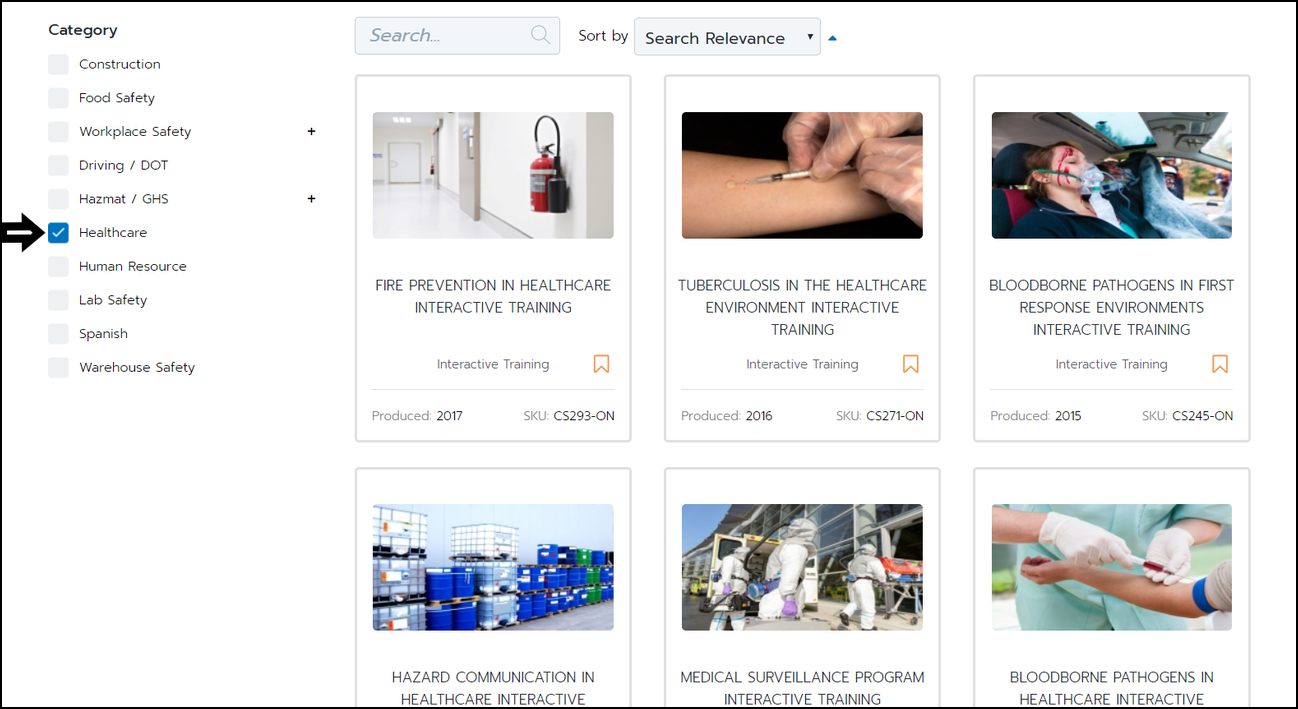
Task: Click the Human Resource category label
Action: coord(133,267)
